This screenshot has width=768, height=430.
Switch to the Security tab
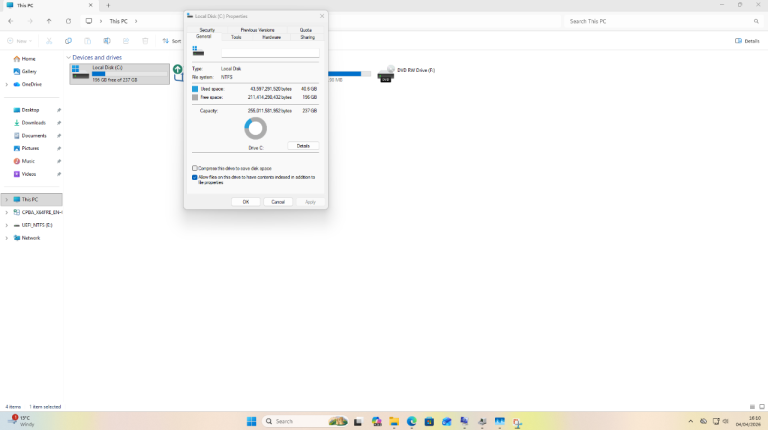coord(207,30)
